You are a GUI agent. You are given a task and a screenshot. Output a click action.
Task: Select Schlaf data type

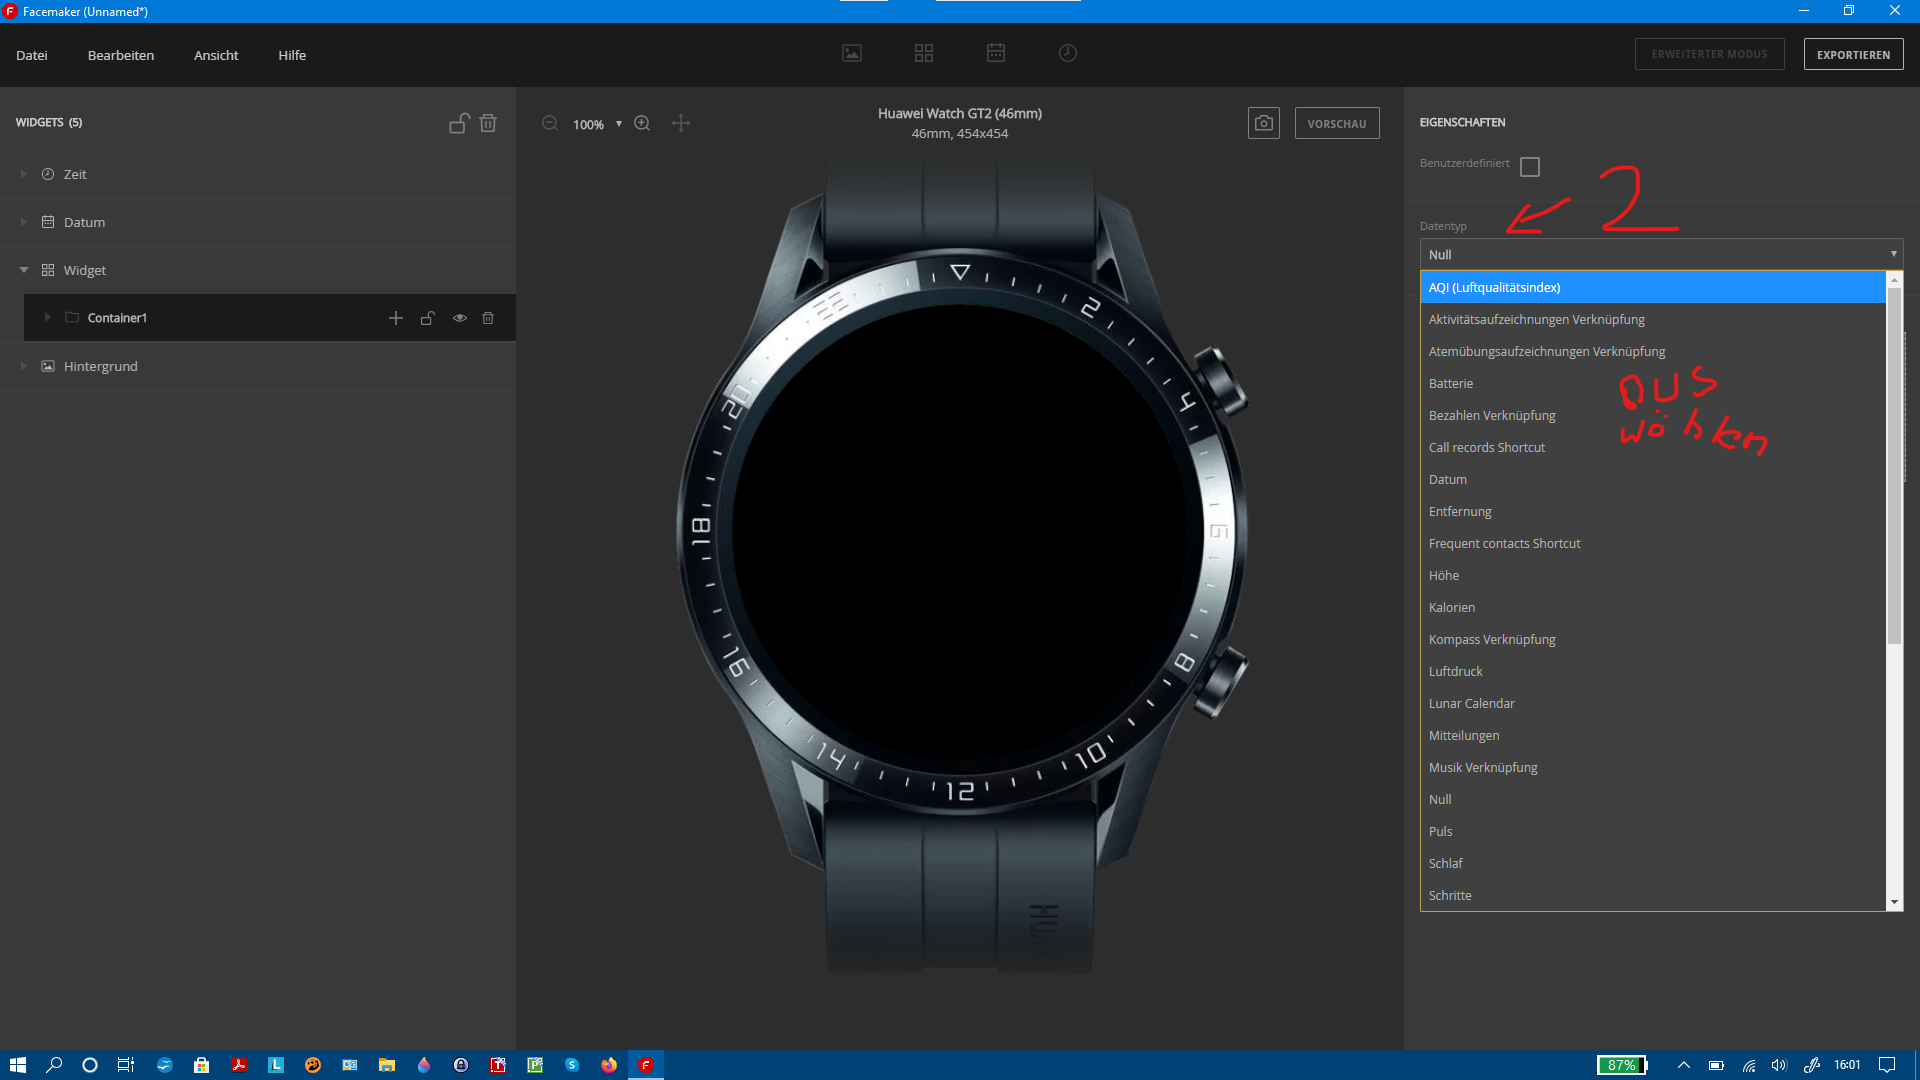pyautogui.click(x=1653, y=863)
